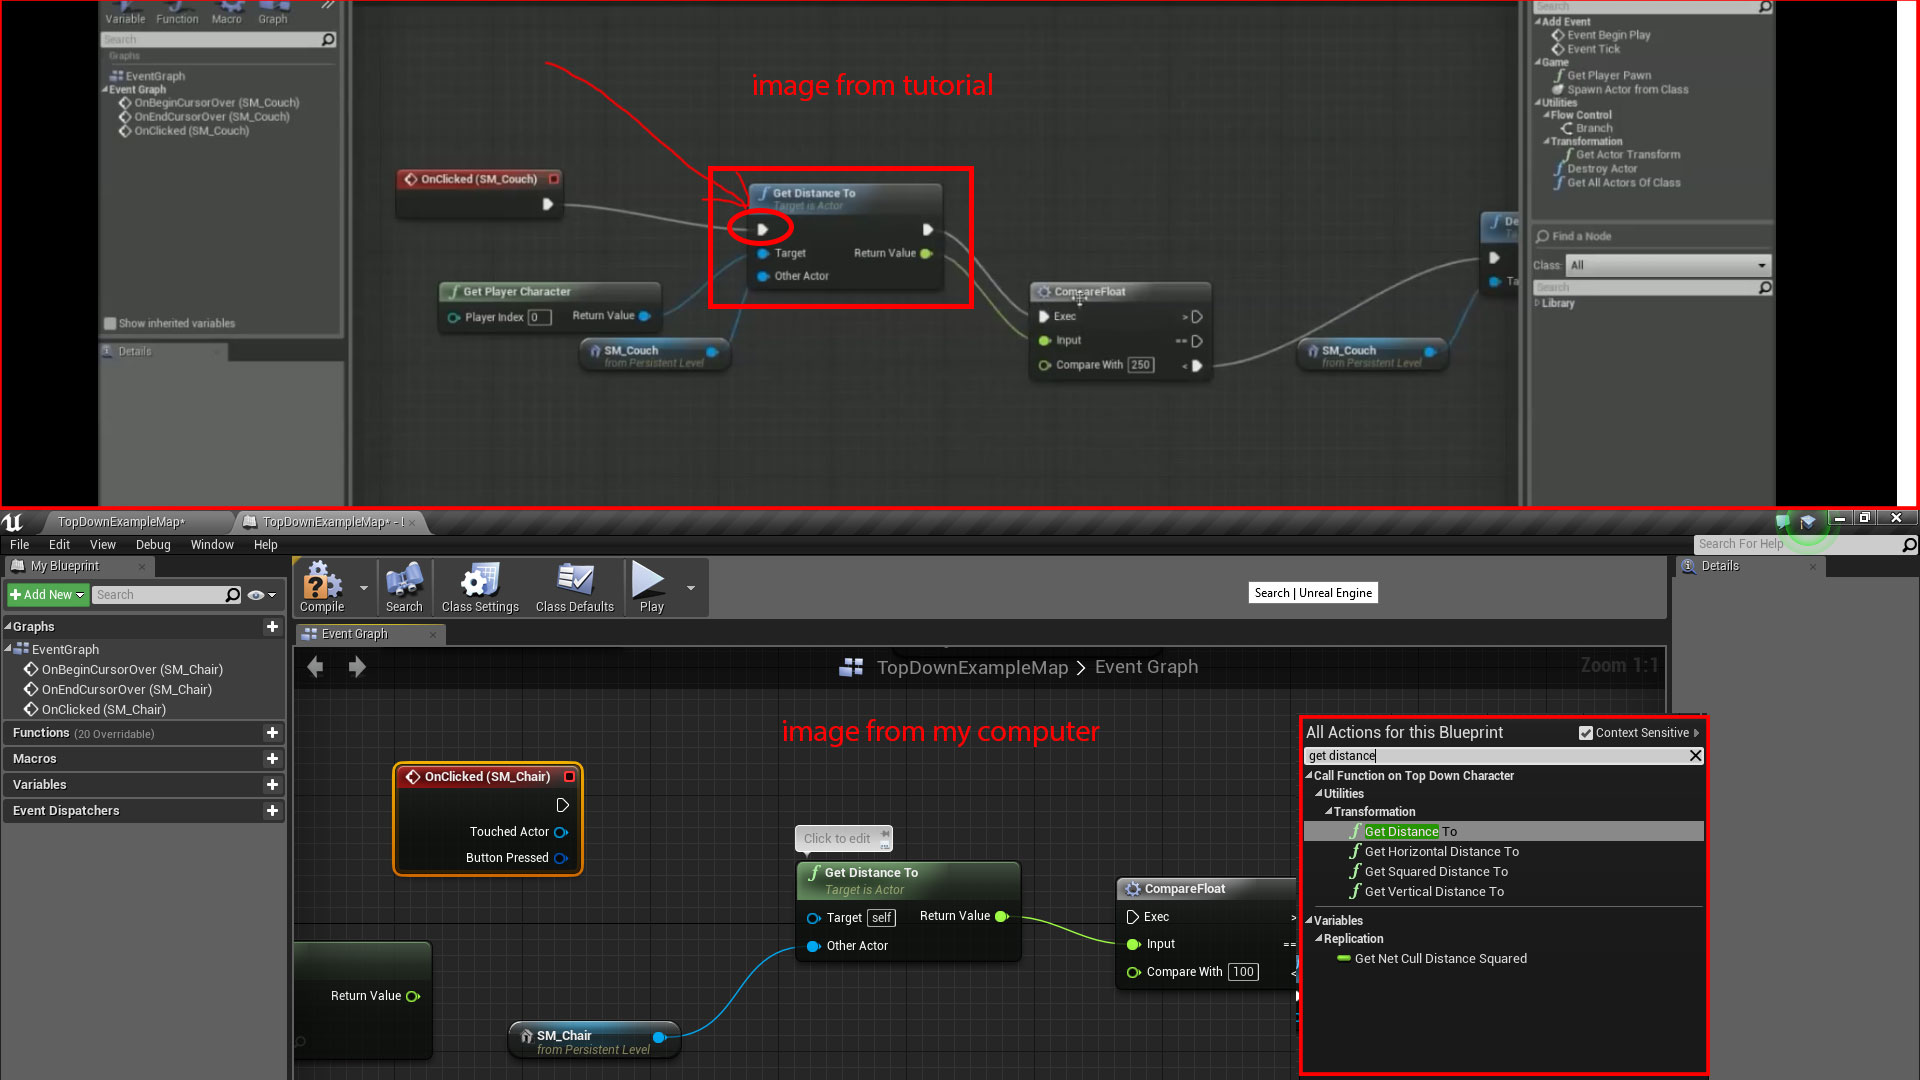Image resolution: width=1920 pixels, height=1080 pixels.
Task: Expand the Functions section header
Action: pyautogui.click(x=143, y=733)
